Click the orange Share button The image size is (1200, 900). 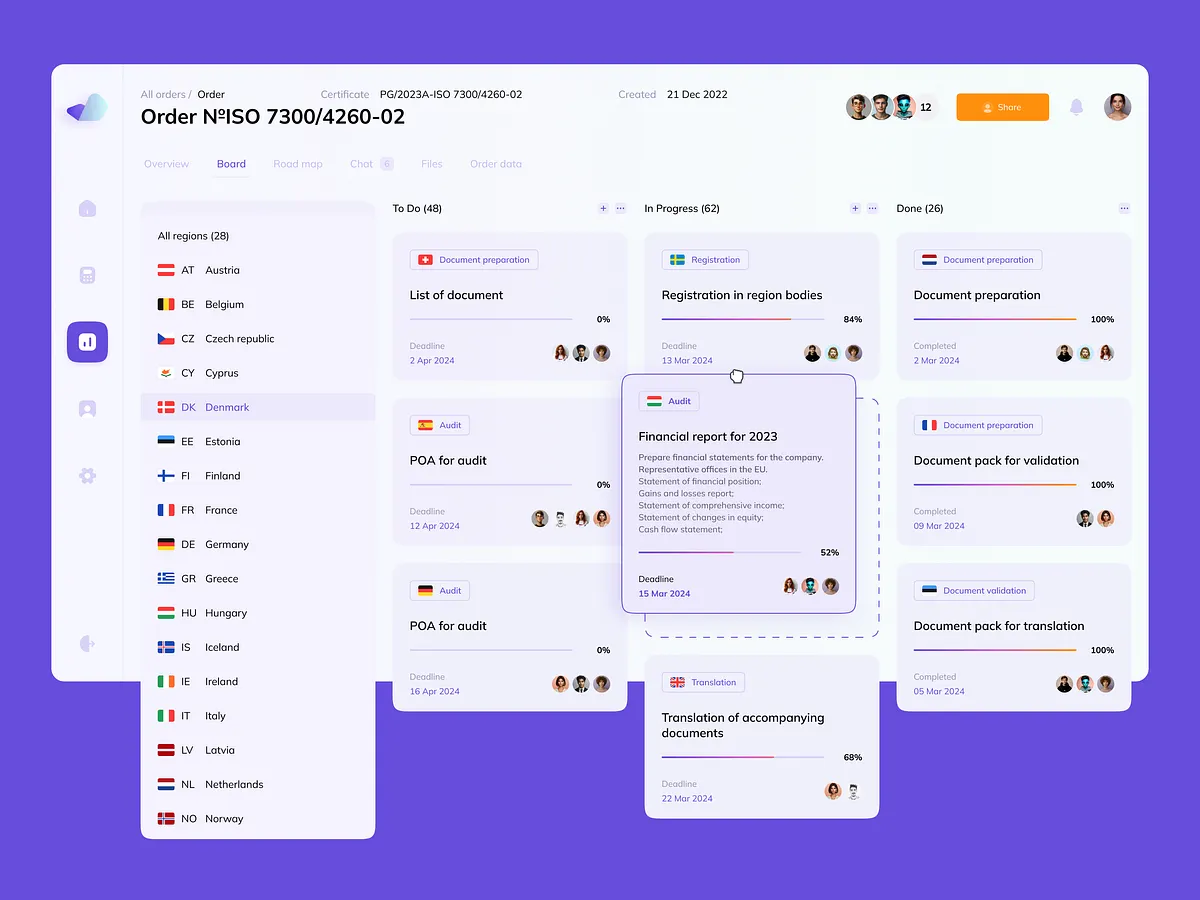click(x=1002, y=106)
